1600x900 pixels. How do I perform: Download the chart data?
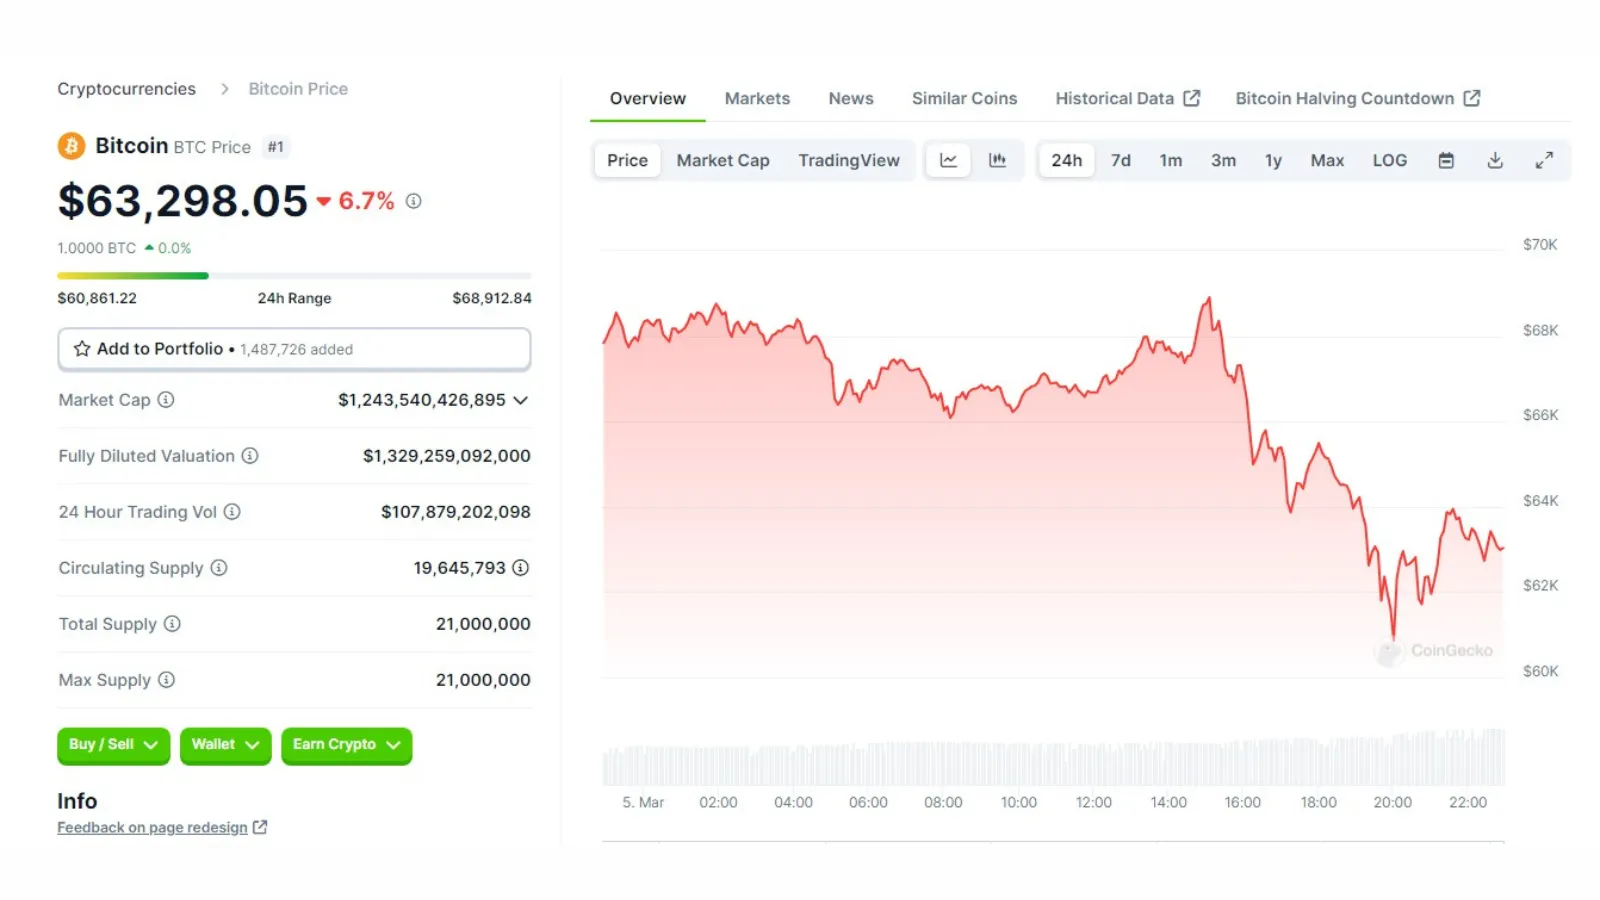[x=1495, y=160]
